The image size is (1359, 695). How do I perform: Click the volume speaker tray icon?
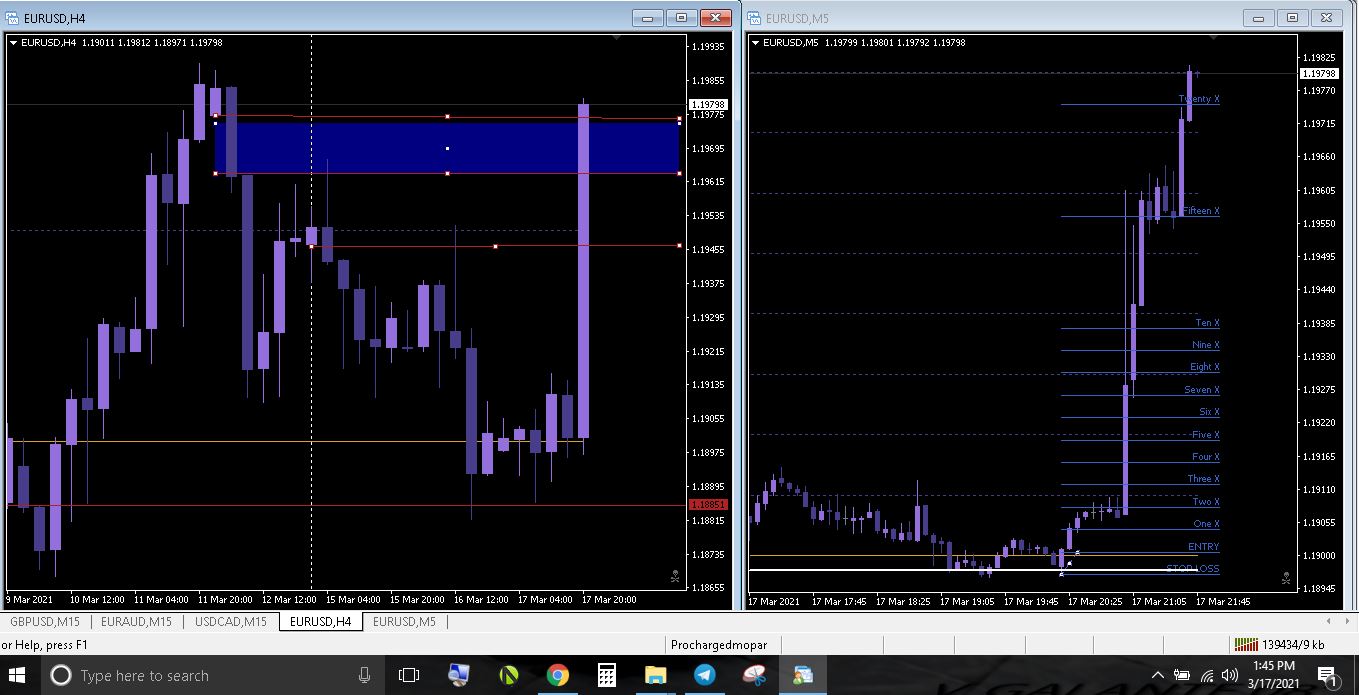click(x=1231, y=676)
